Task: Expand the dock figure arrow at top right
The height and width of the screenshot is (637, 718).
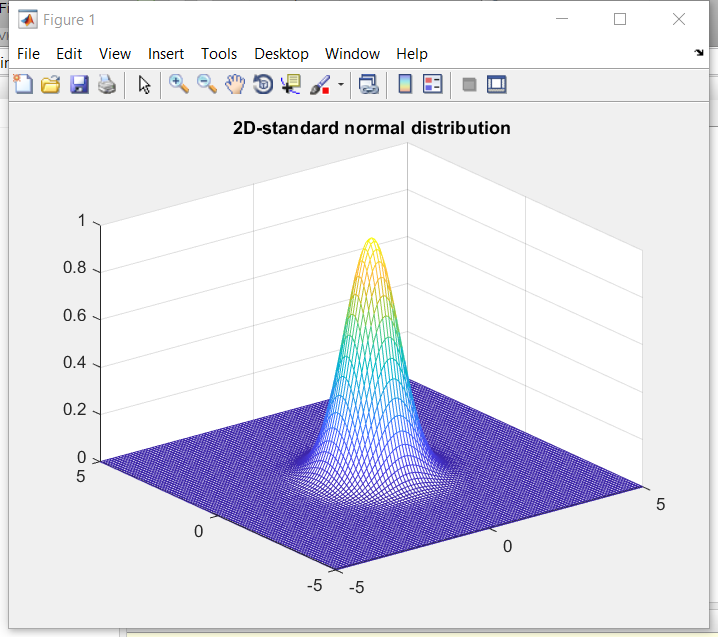Action: point(699,53)
